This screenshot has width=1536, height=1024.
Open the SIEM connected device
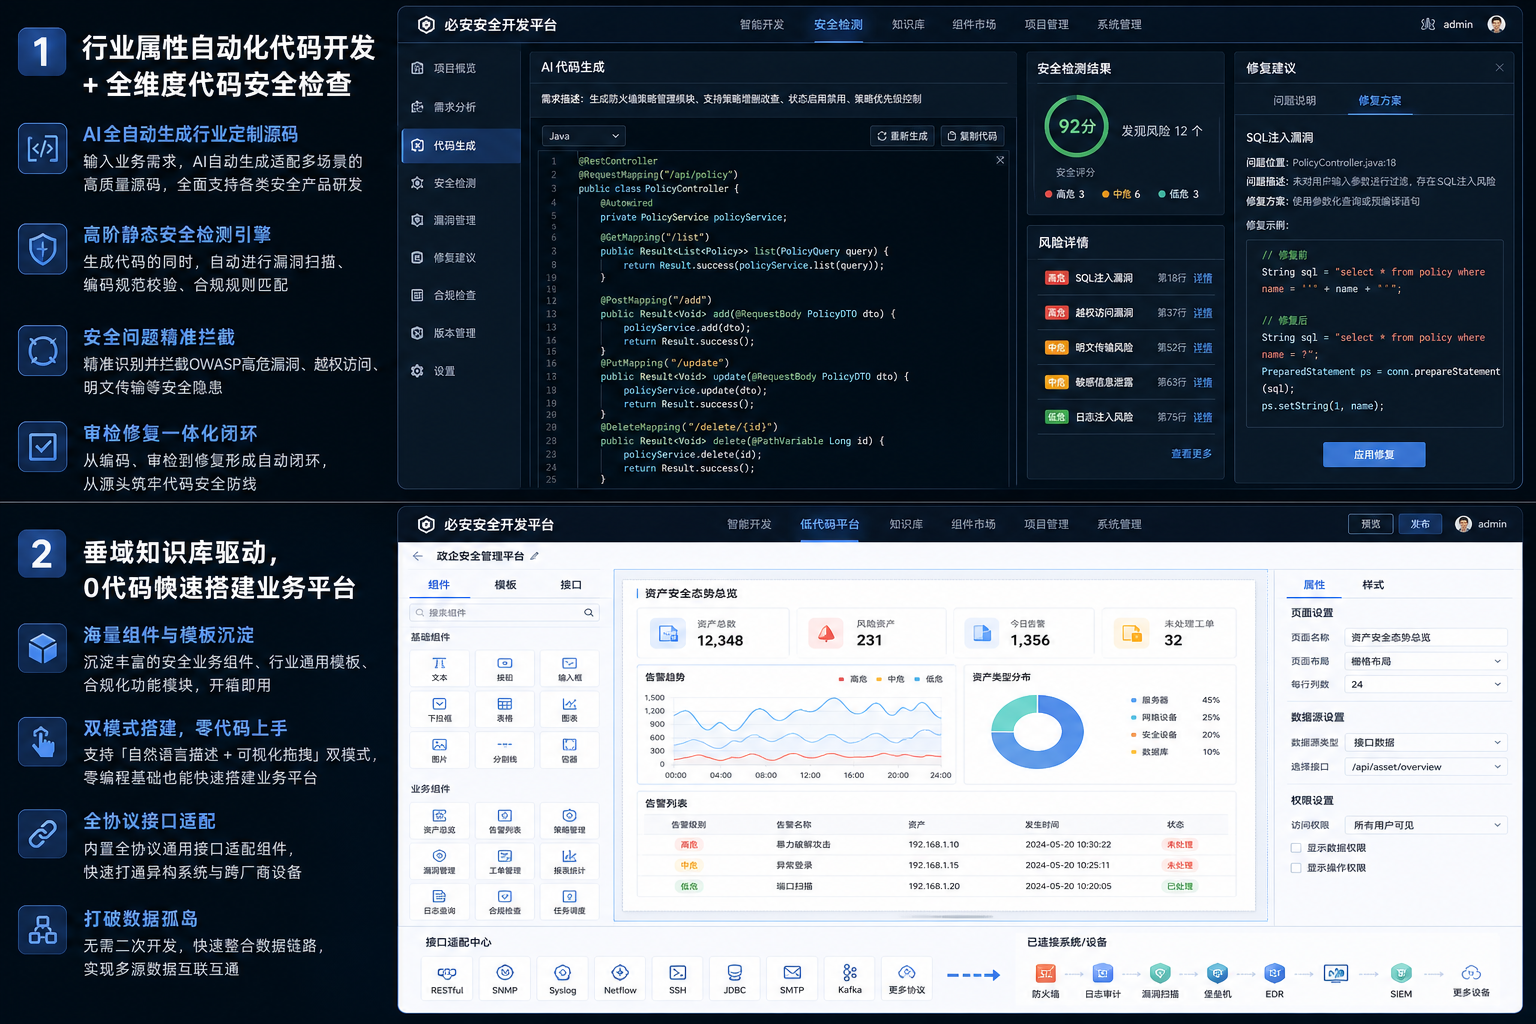(x=1401, y=980)
